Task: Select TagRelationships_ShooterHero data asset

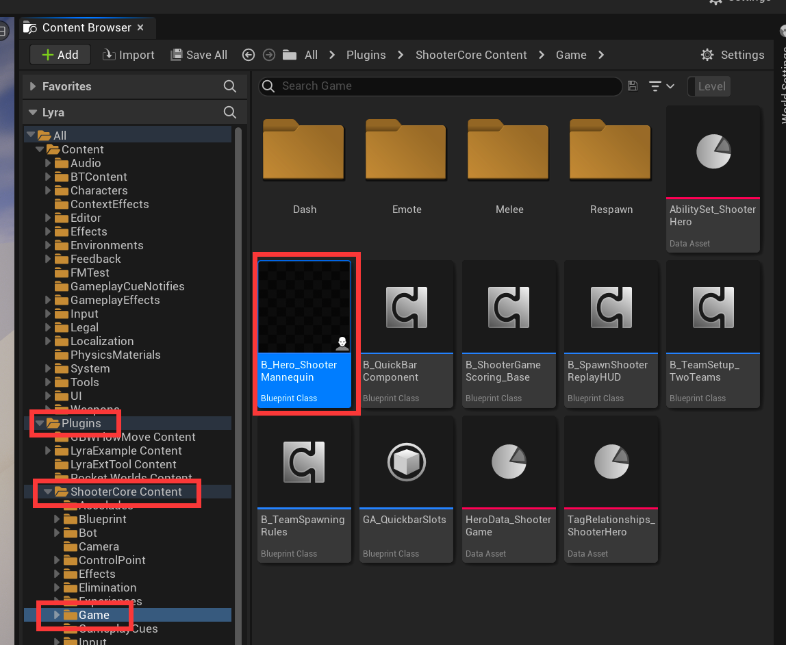Action: [x=611, y=489]
